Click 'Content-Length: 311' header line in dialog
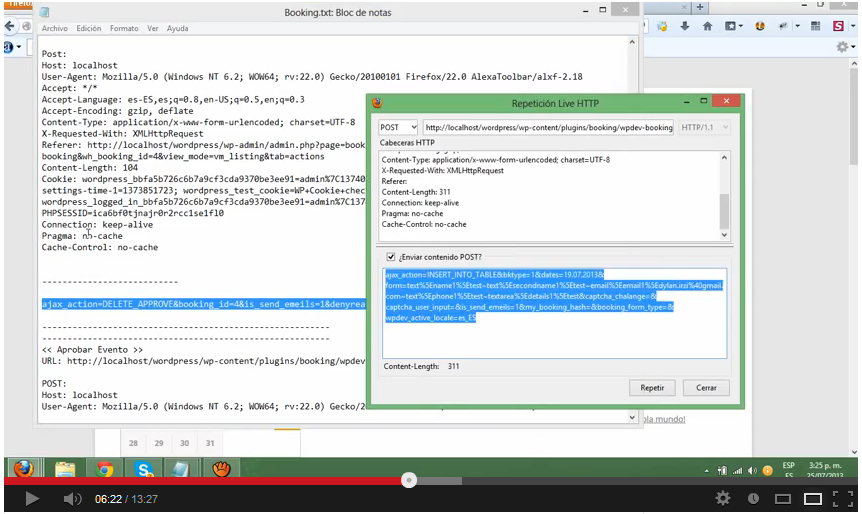 pos(416,192)
